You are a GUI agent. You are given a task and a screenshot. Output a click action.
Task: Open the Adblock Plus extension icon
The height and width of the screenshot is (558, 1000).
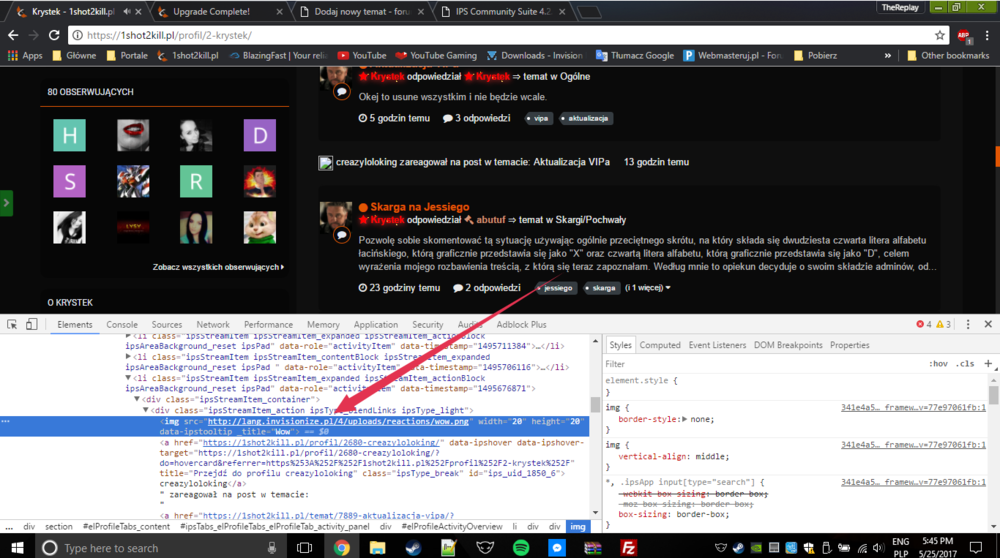click(x=964, y=35)
